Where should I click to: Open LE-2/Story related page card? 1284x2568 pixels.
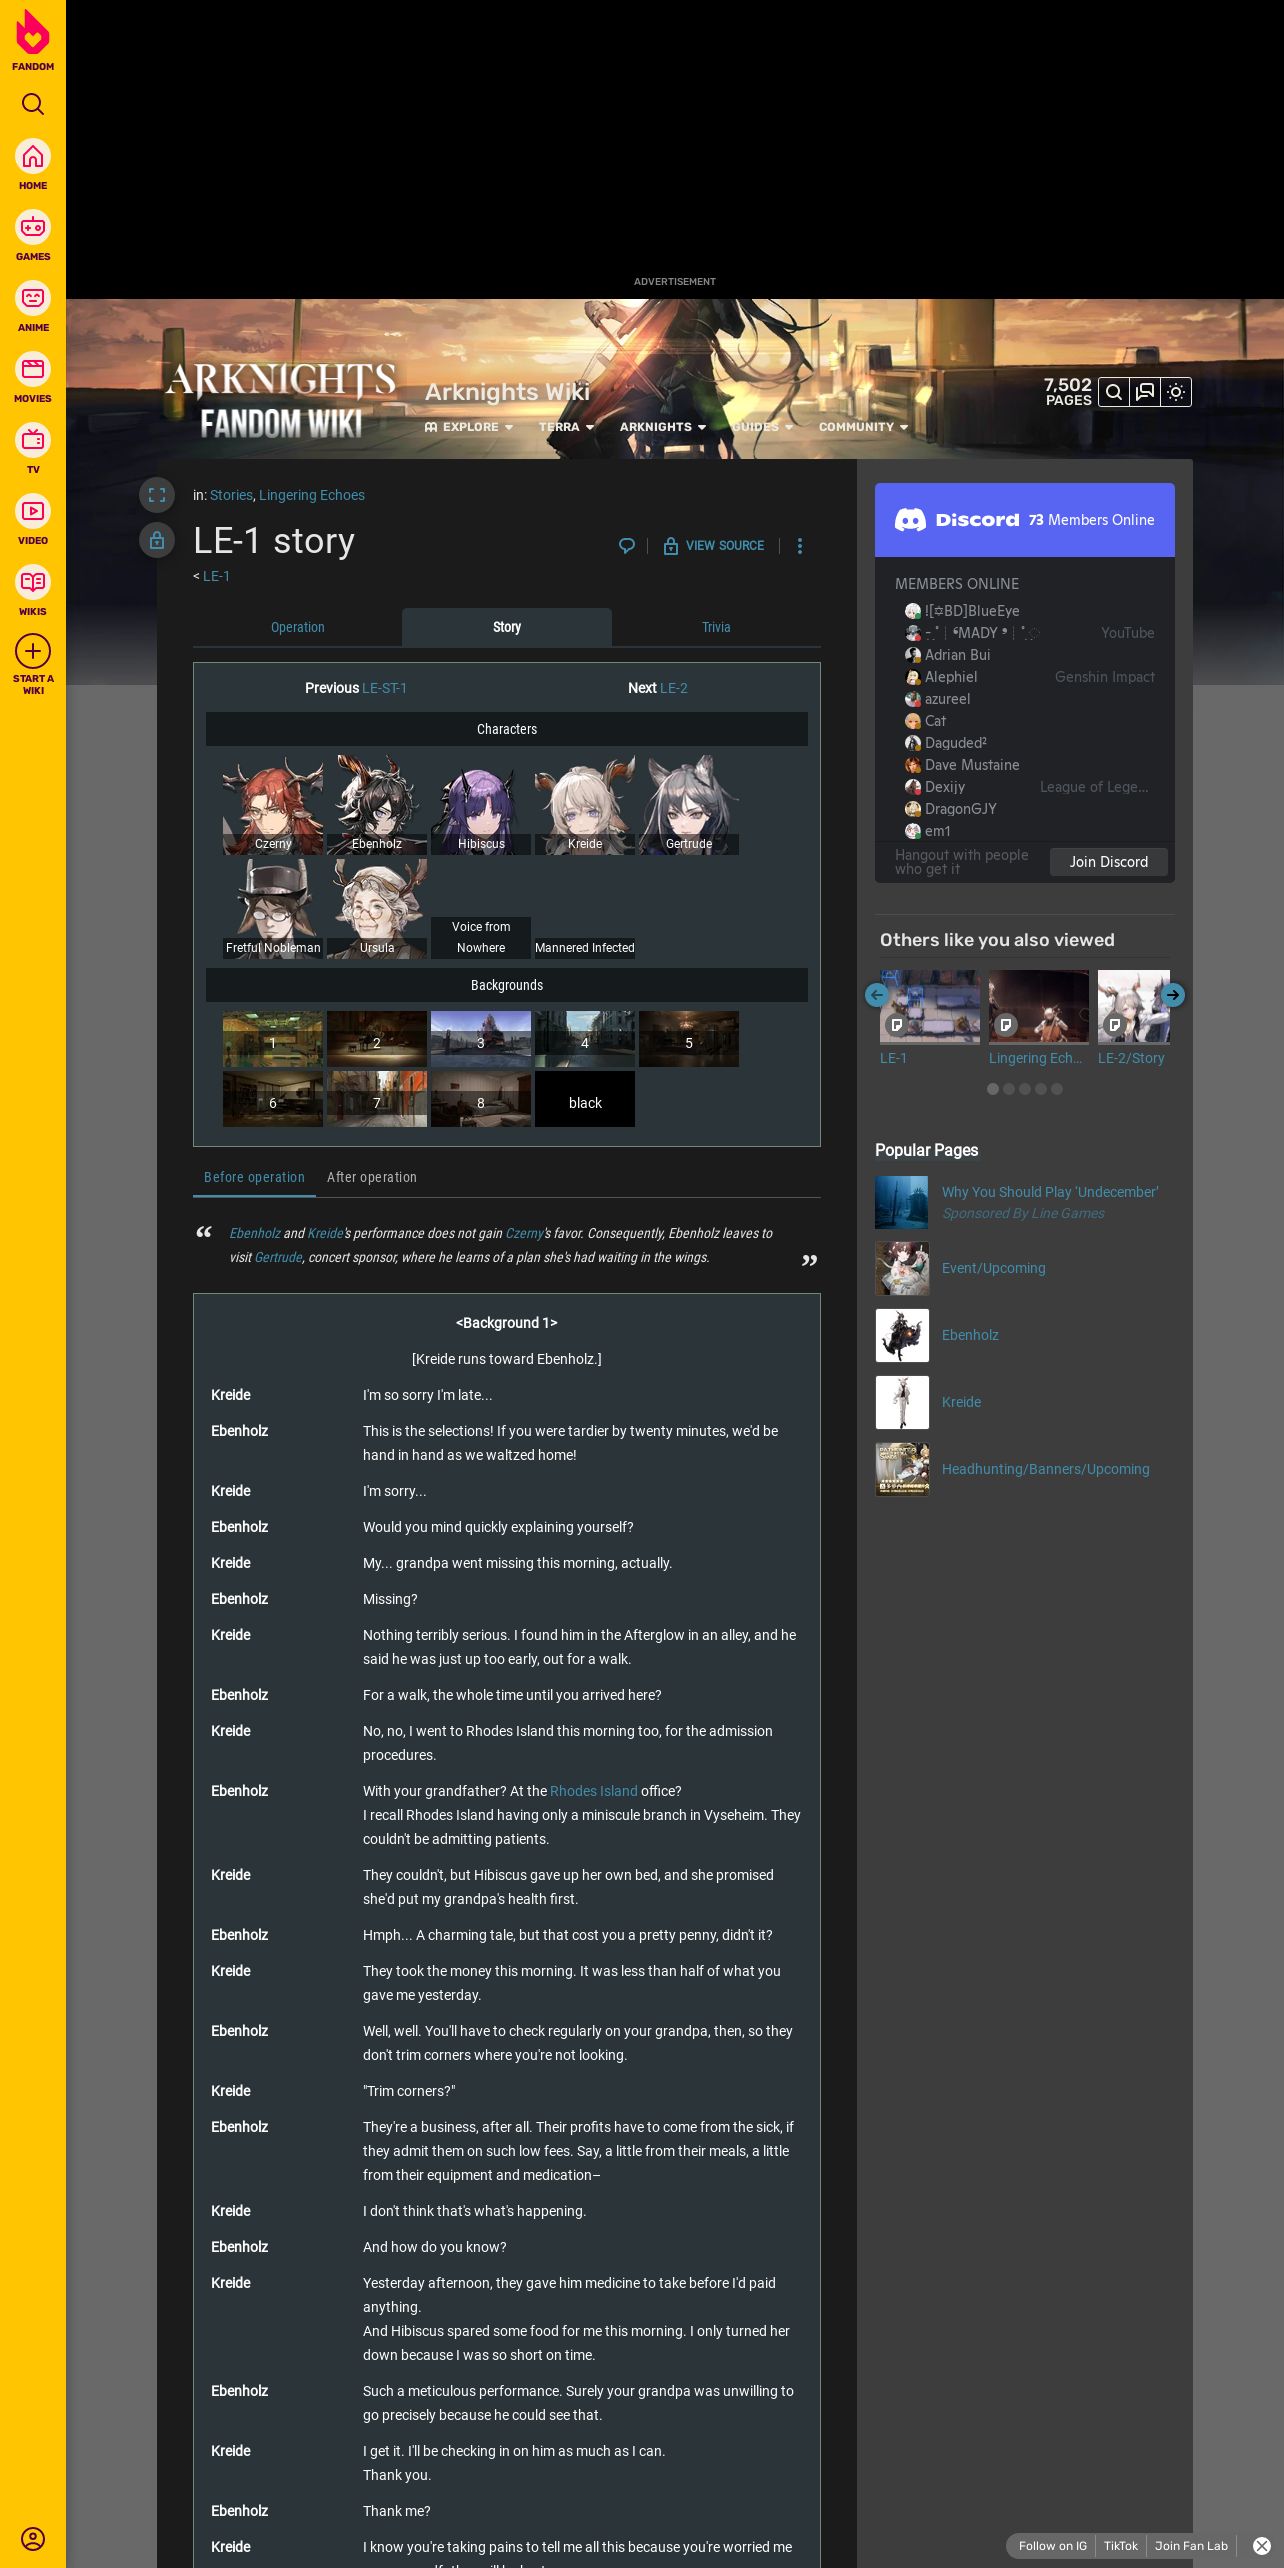[x=1133, y=1018]
